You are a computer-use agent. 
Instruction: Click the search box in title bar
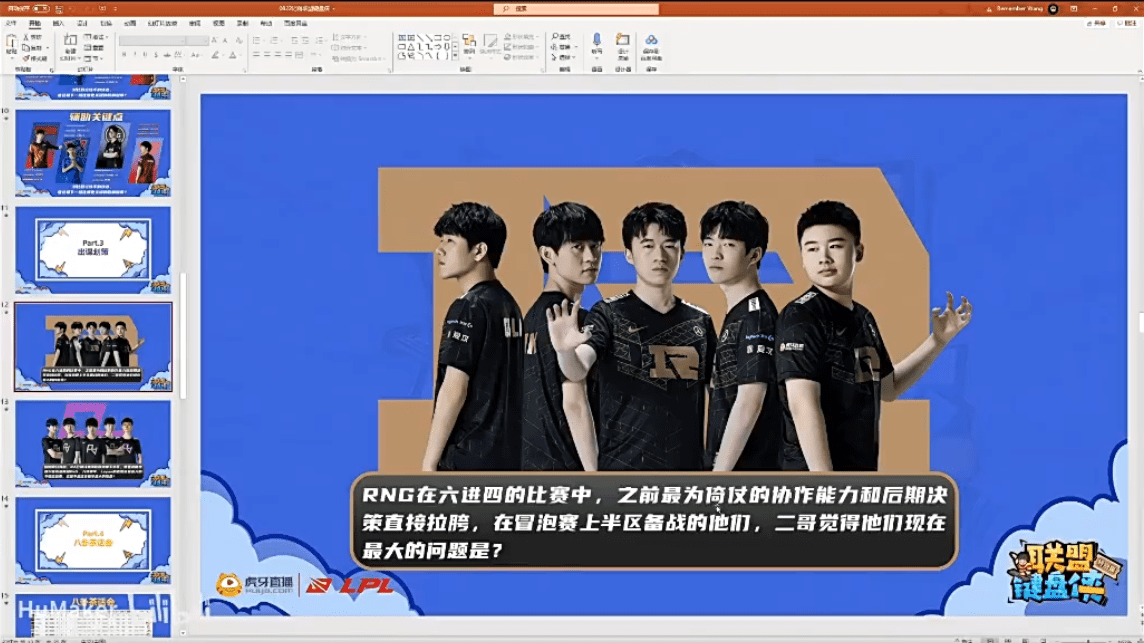pos(576,9)
